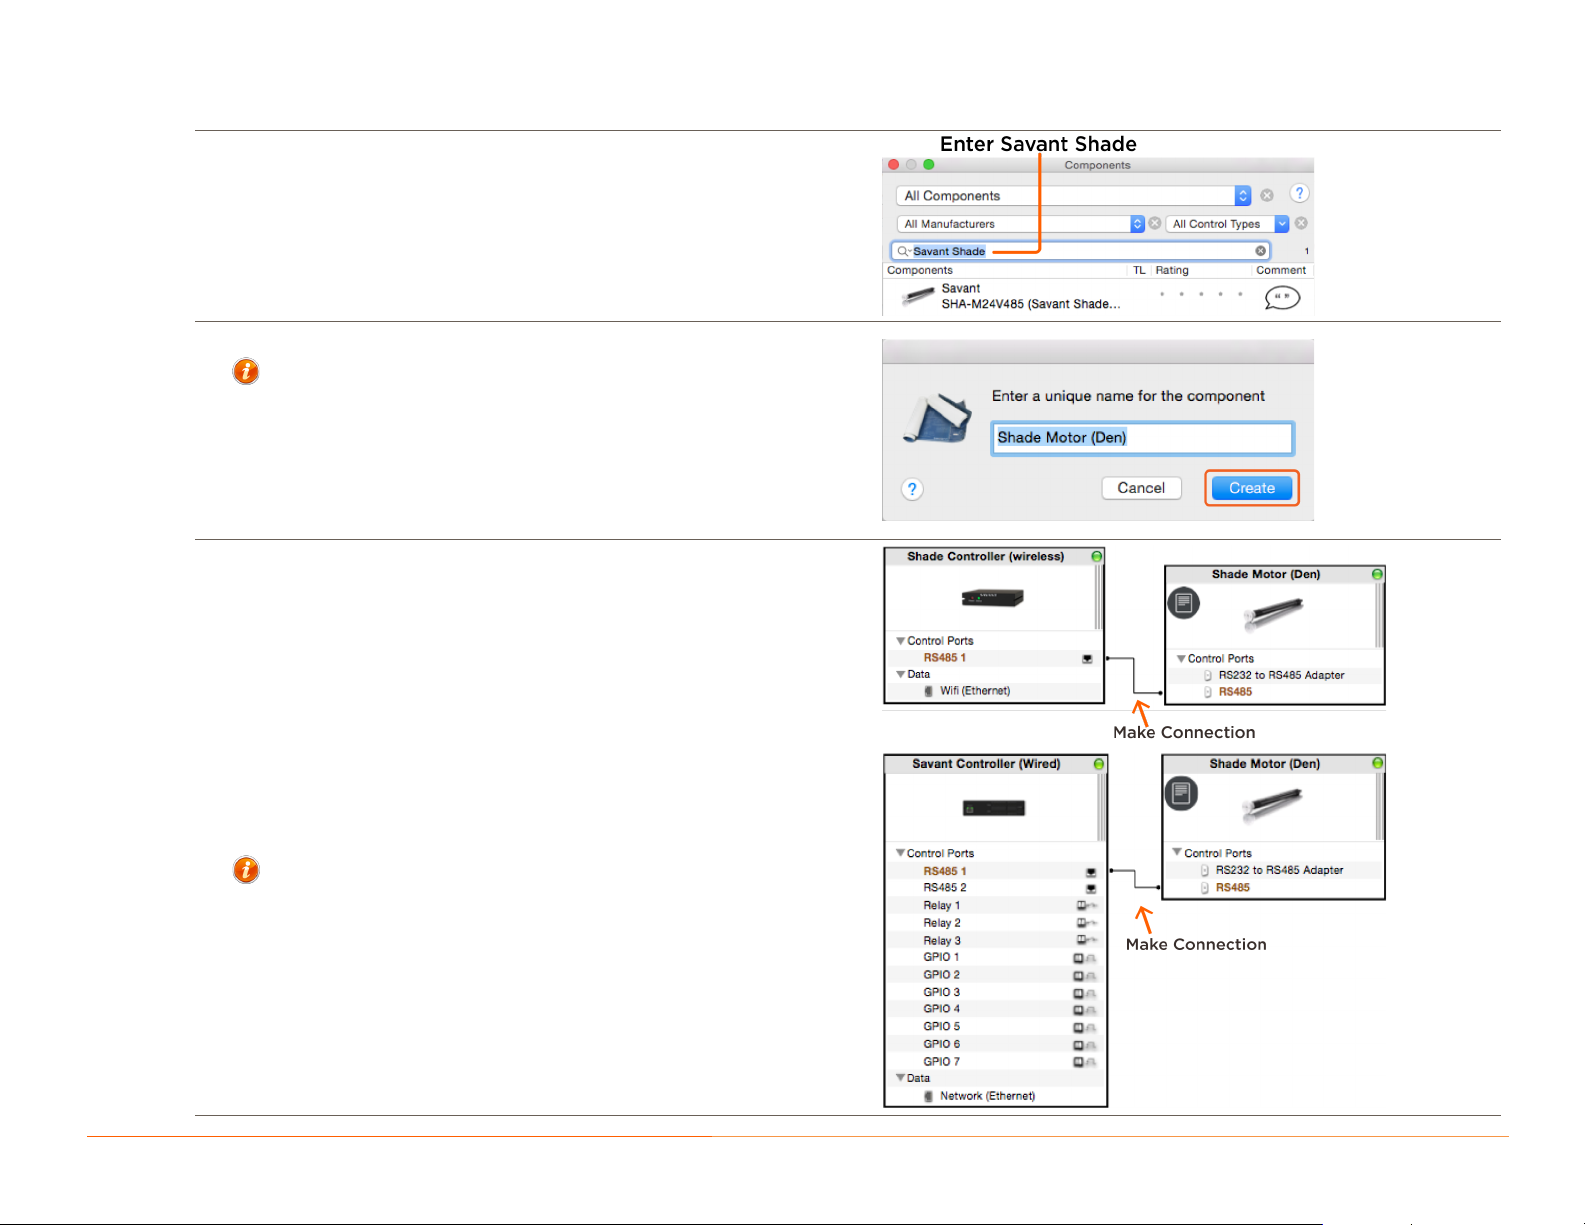The image size is (1585, 1225).
Task: Click the Savant Shade search field
Action: coord(1081,251)
